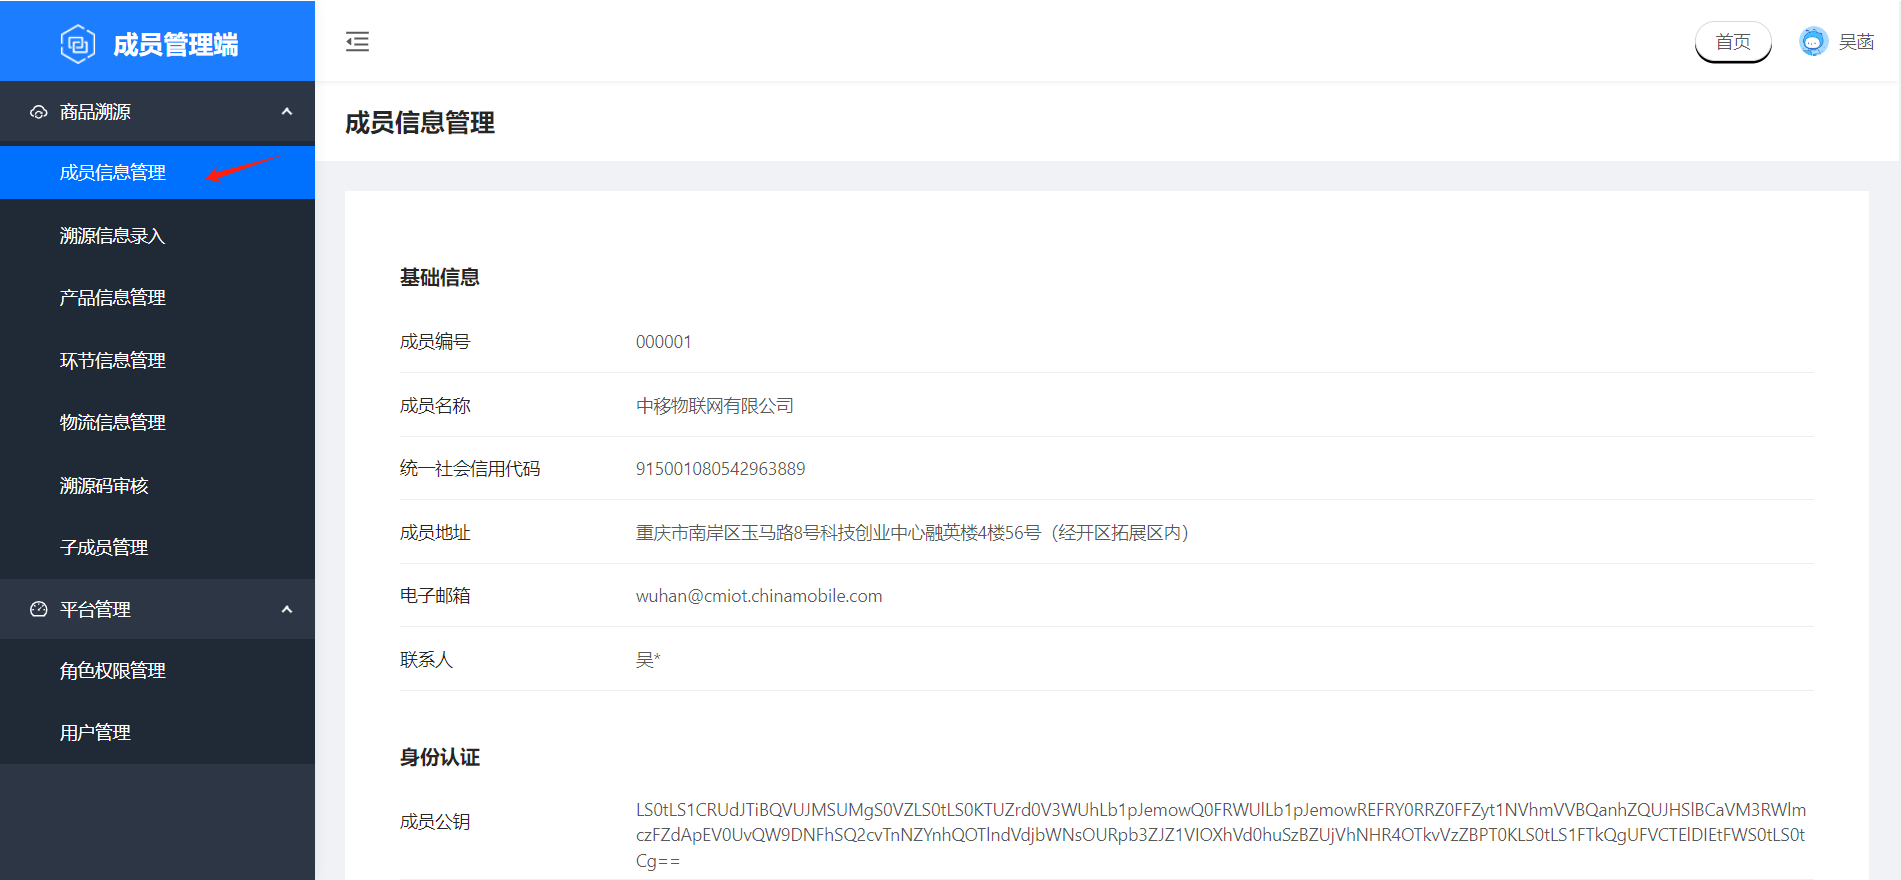Open 环节信息管理 in sidebar
Image resolution: width=1901 pixels, height=880 pixels.
(x=113, y=361)
